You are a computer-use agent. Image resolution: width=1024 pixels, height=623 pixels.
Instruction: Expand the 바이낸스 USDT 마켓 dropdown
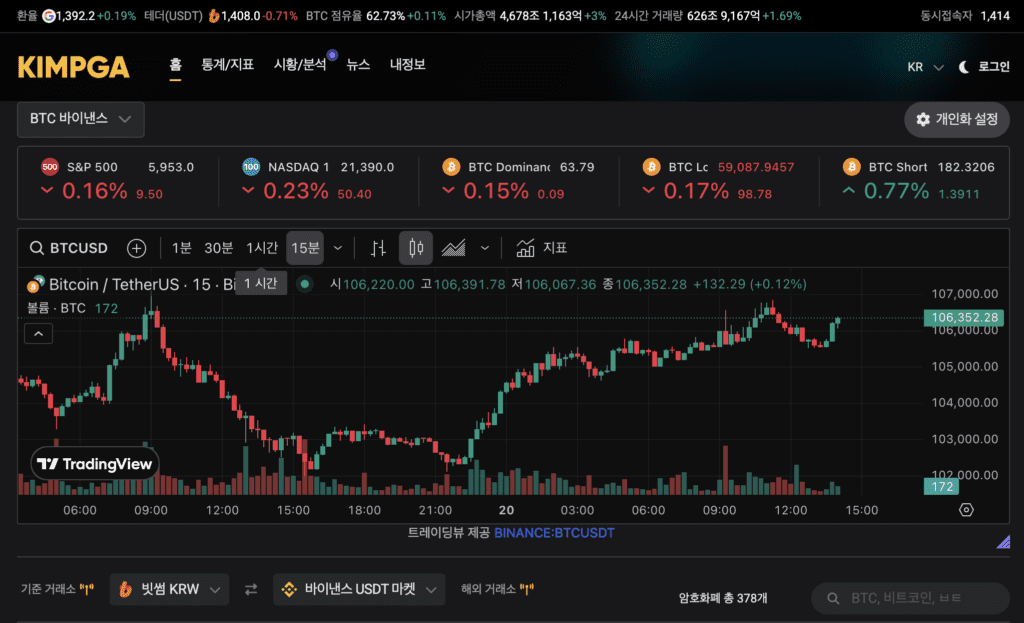click(359, 590)
